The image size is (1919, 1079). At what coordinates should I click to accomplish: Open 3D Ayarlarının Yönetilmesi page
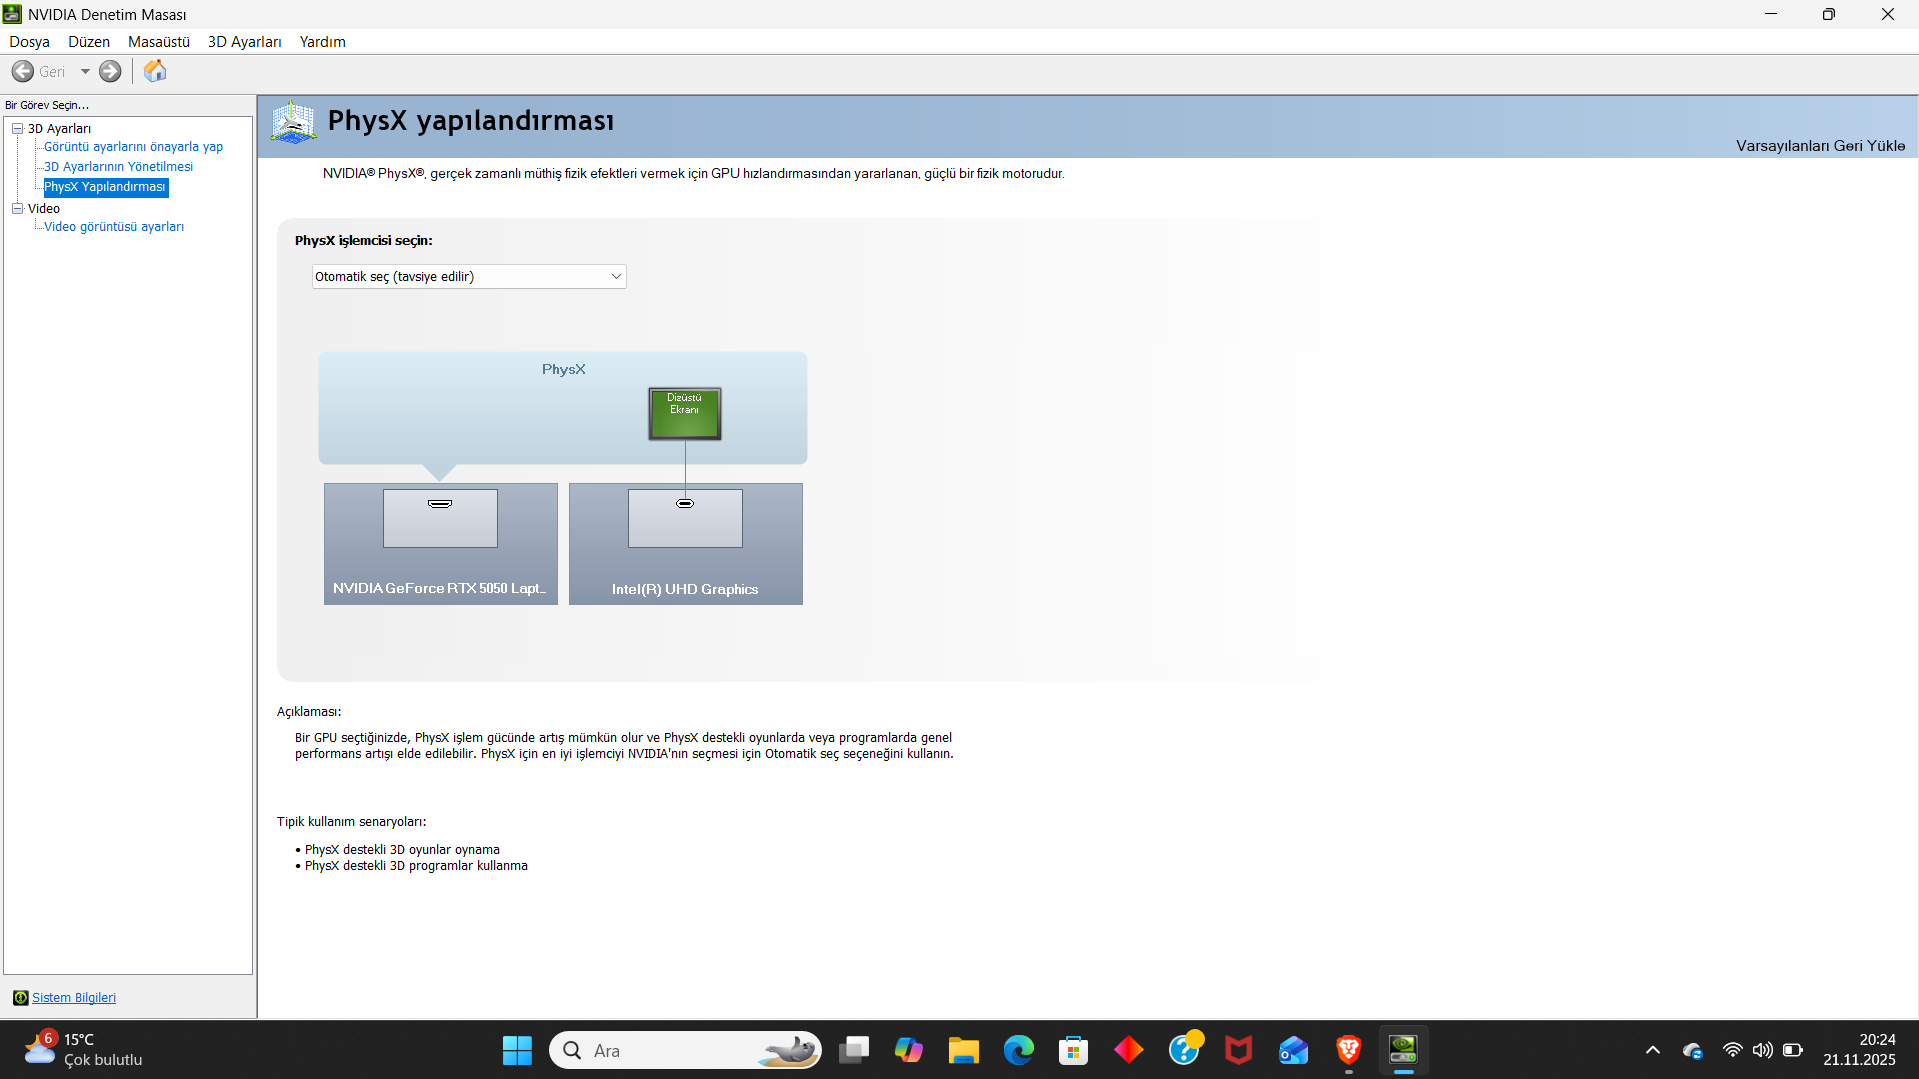click(118, 167)
